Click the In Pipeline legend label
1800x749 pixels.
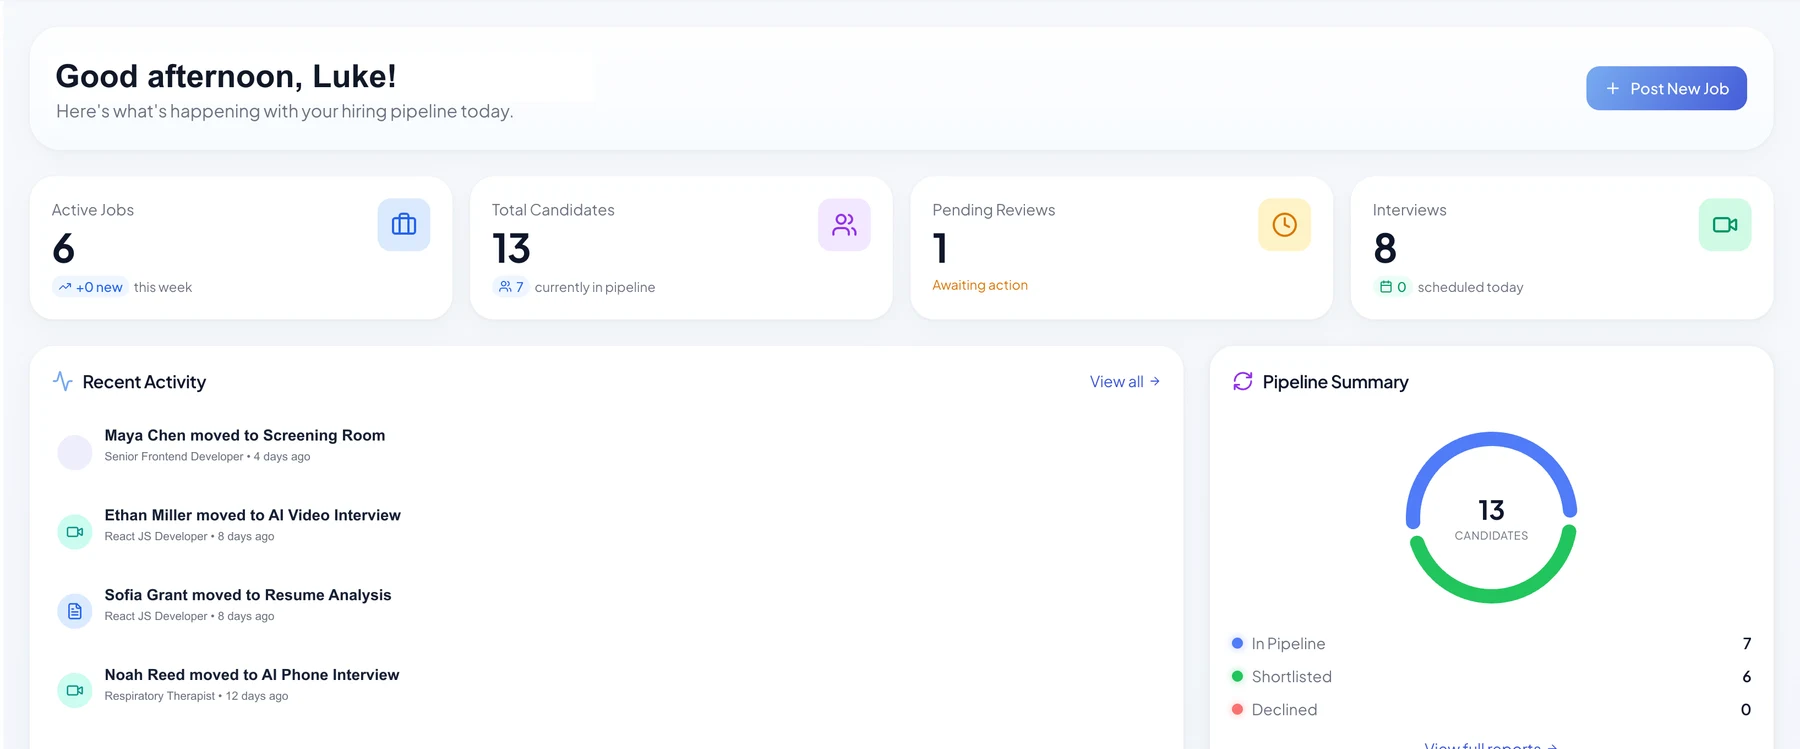pos(1288,644)
